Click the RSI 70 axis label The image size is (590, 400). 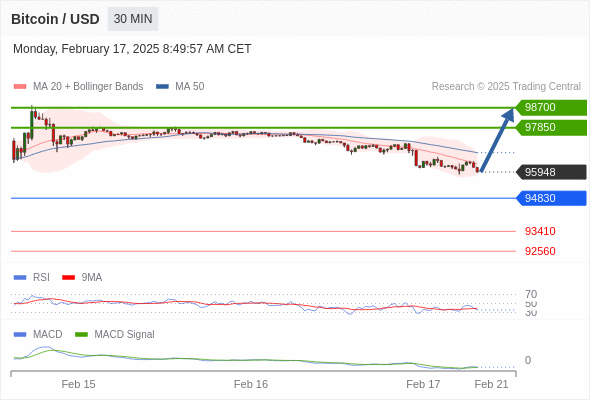coord(531,294)
